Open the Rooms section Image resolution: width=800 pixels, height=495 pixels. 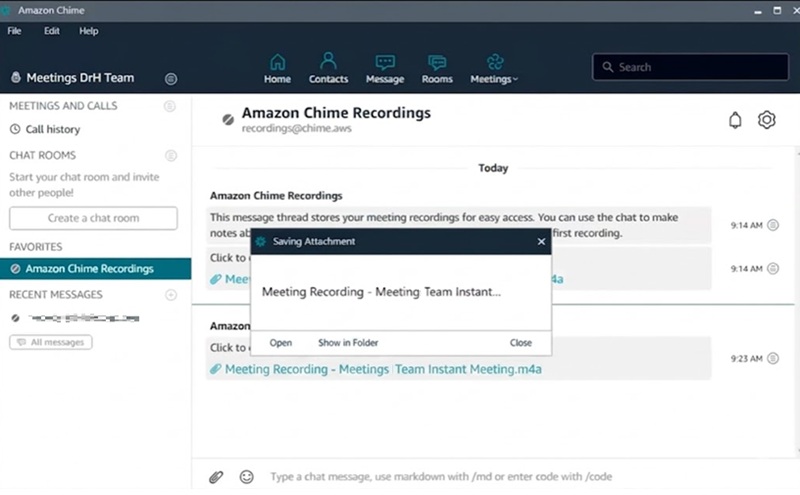[x=437, y=69]
